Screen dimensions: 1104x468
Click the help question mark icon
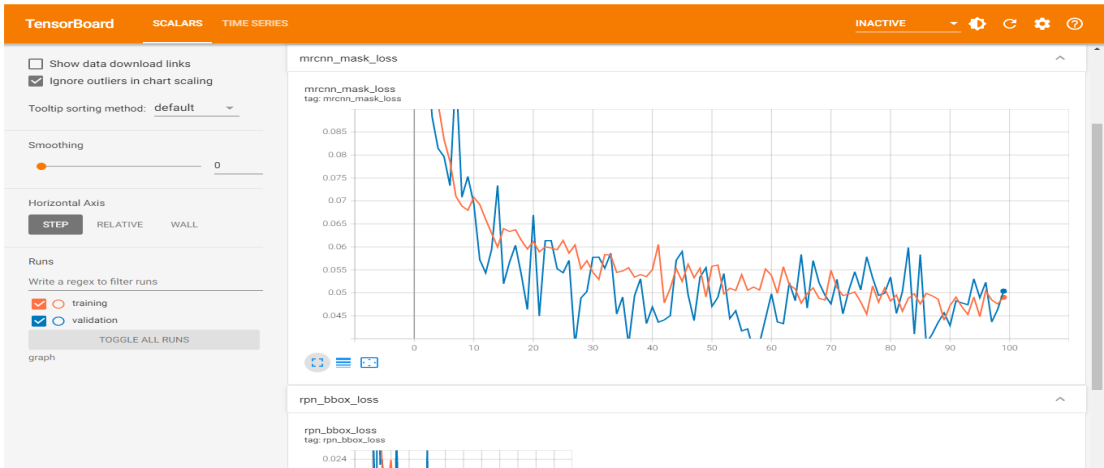(x=1075, y=24)
